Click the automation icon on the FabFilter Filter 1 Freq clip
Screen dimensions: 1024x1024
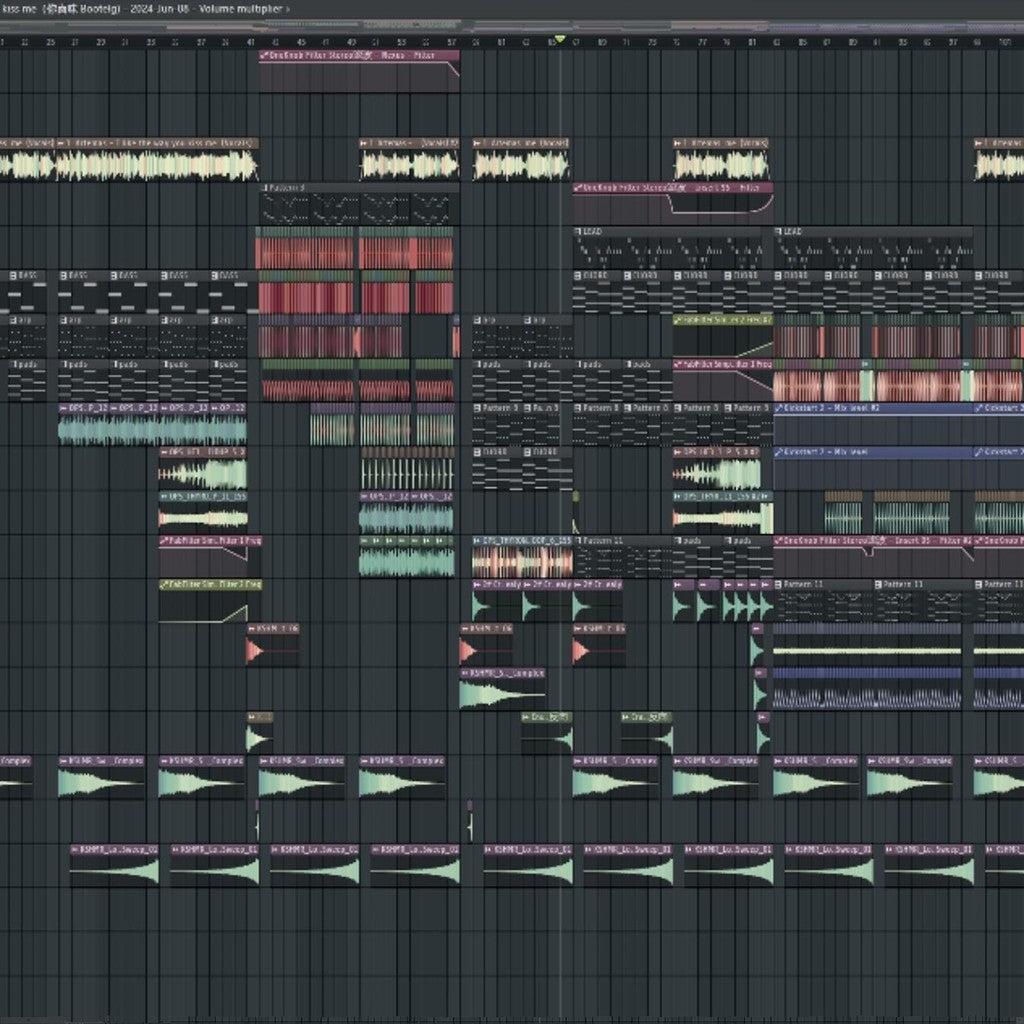[x=164, y=540]
